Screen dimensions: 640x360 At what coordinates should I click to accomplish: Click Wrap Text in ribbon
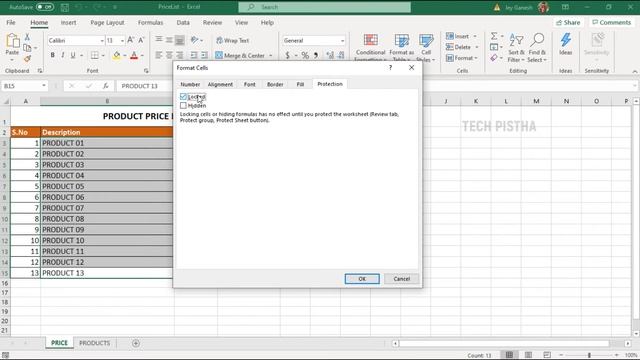tap(233, 40)
